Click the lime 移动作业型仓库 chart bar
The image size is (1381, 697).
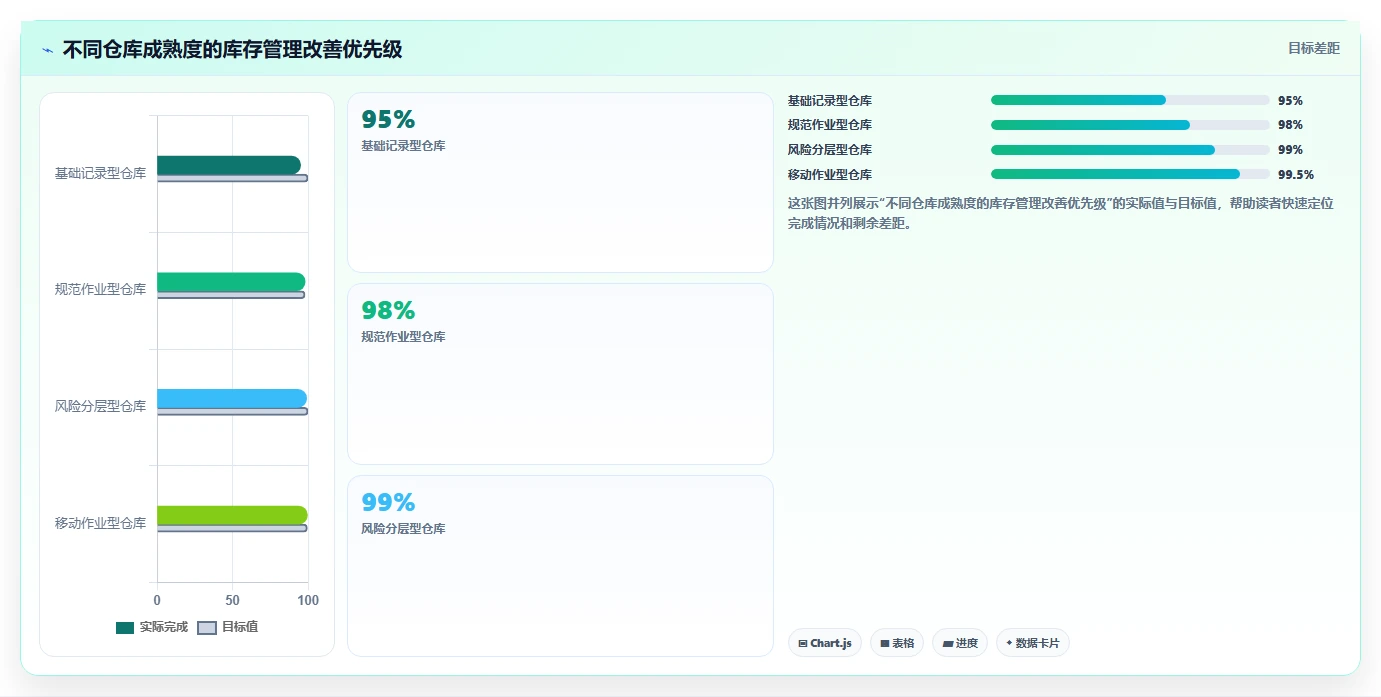coord(232,515)
